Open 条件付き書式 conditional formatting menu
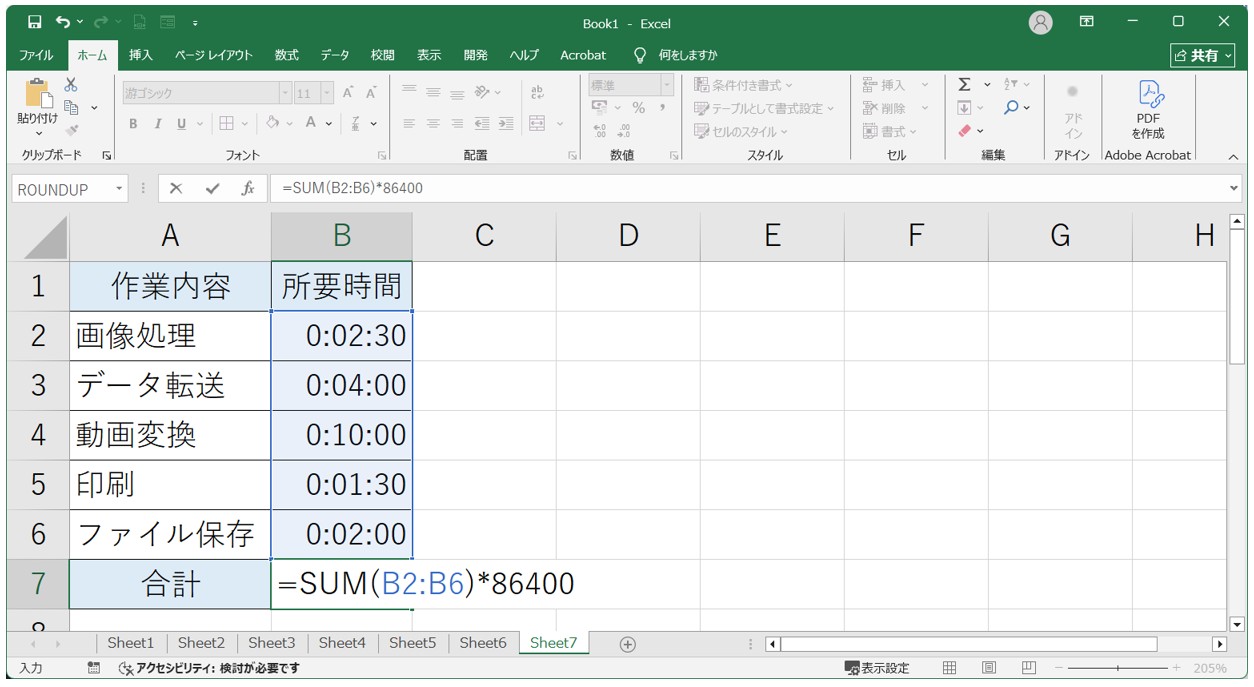The image size is (1254, 687). (x=744, y=85)
